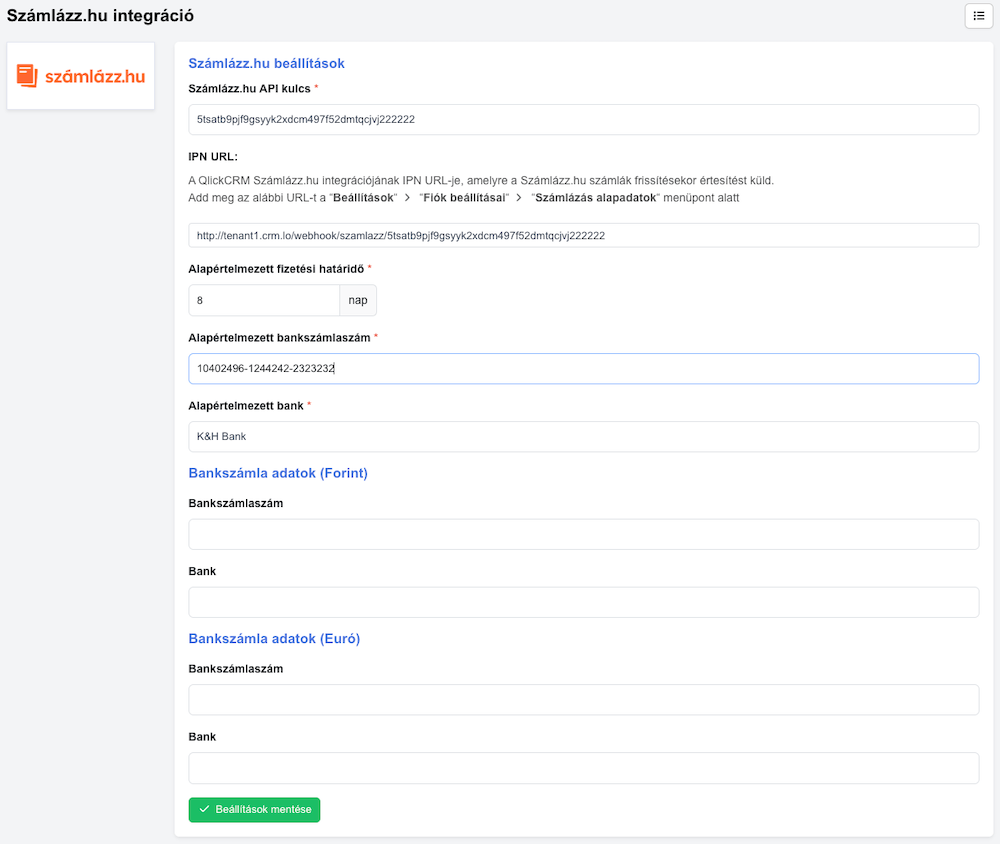Click bold 'Számlázás alapadatok' text

[x=596, y=198]
